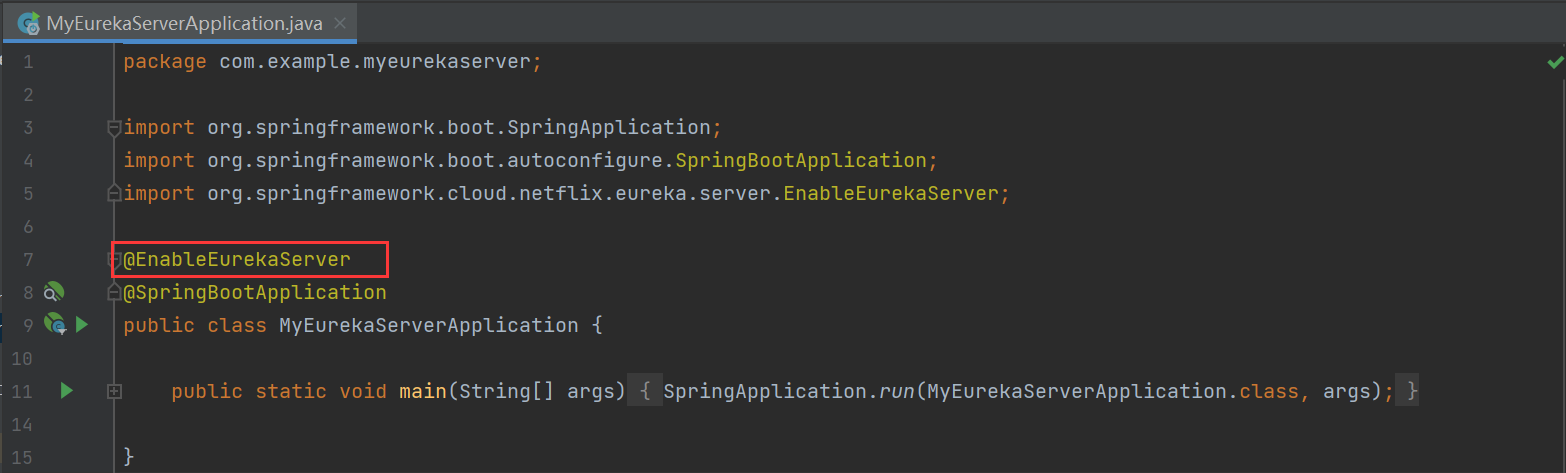Click line number 7 in the gutter
The width and height of the screenshot is (1566, 473).
click(x=27, y=260)
